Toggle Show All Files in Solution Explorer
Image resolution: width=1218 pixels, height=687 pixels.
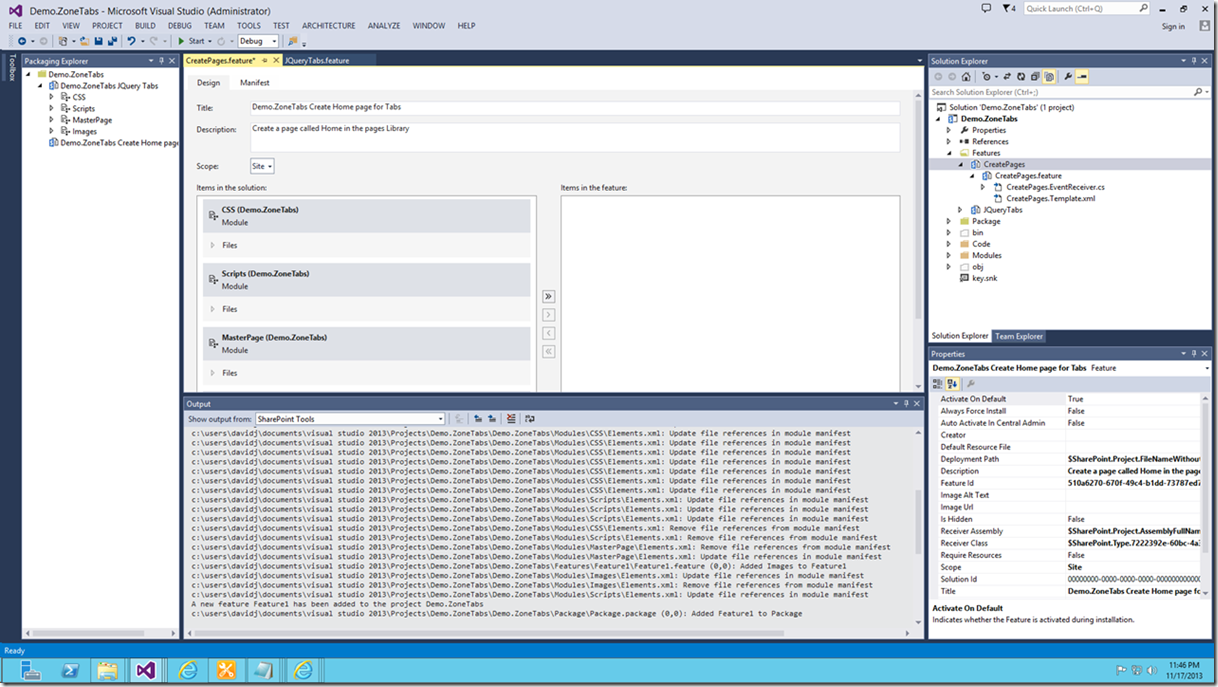[1048, 76]
